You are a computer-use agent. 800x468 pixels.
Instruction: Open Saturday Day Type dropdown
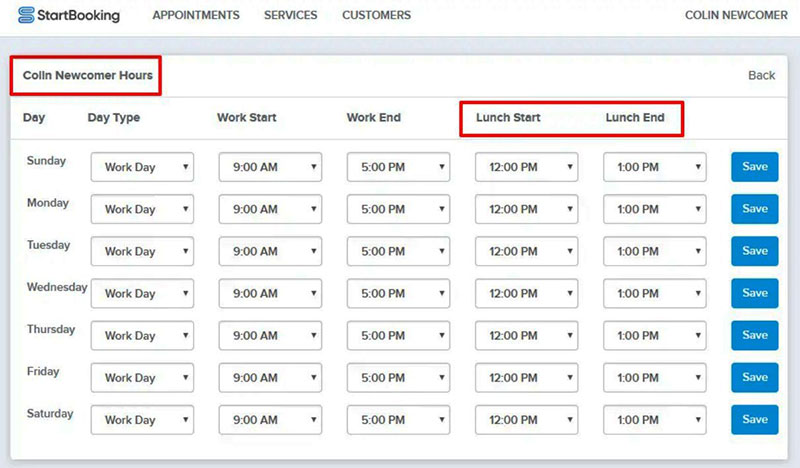[142, 420]
